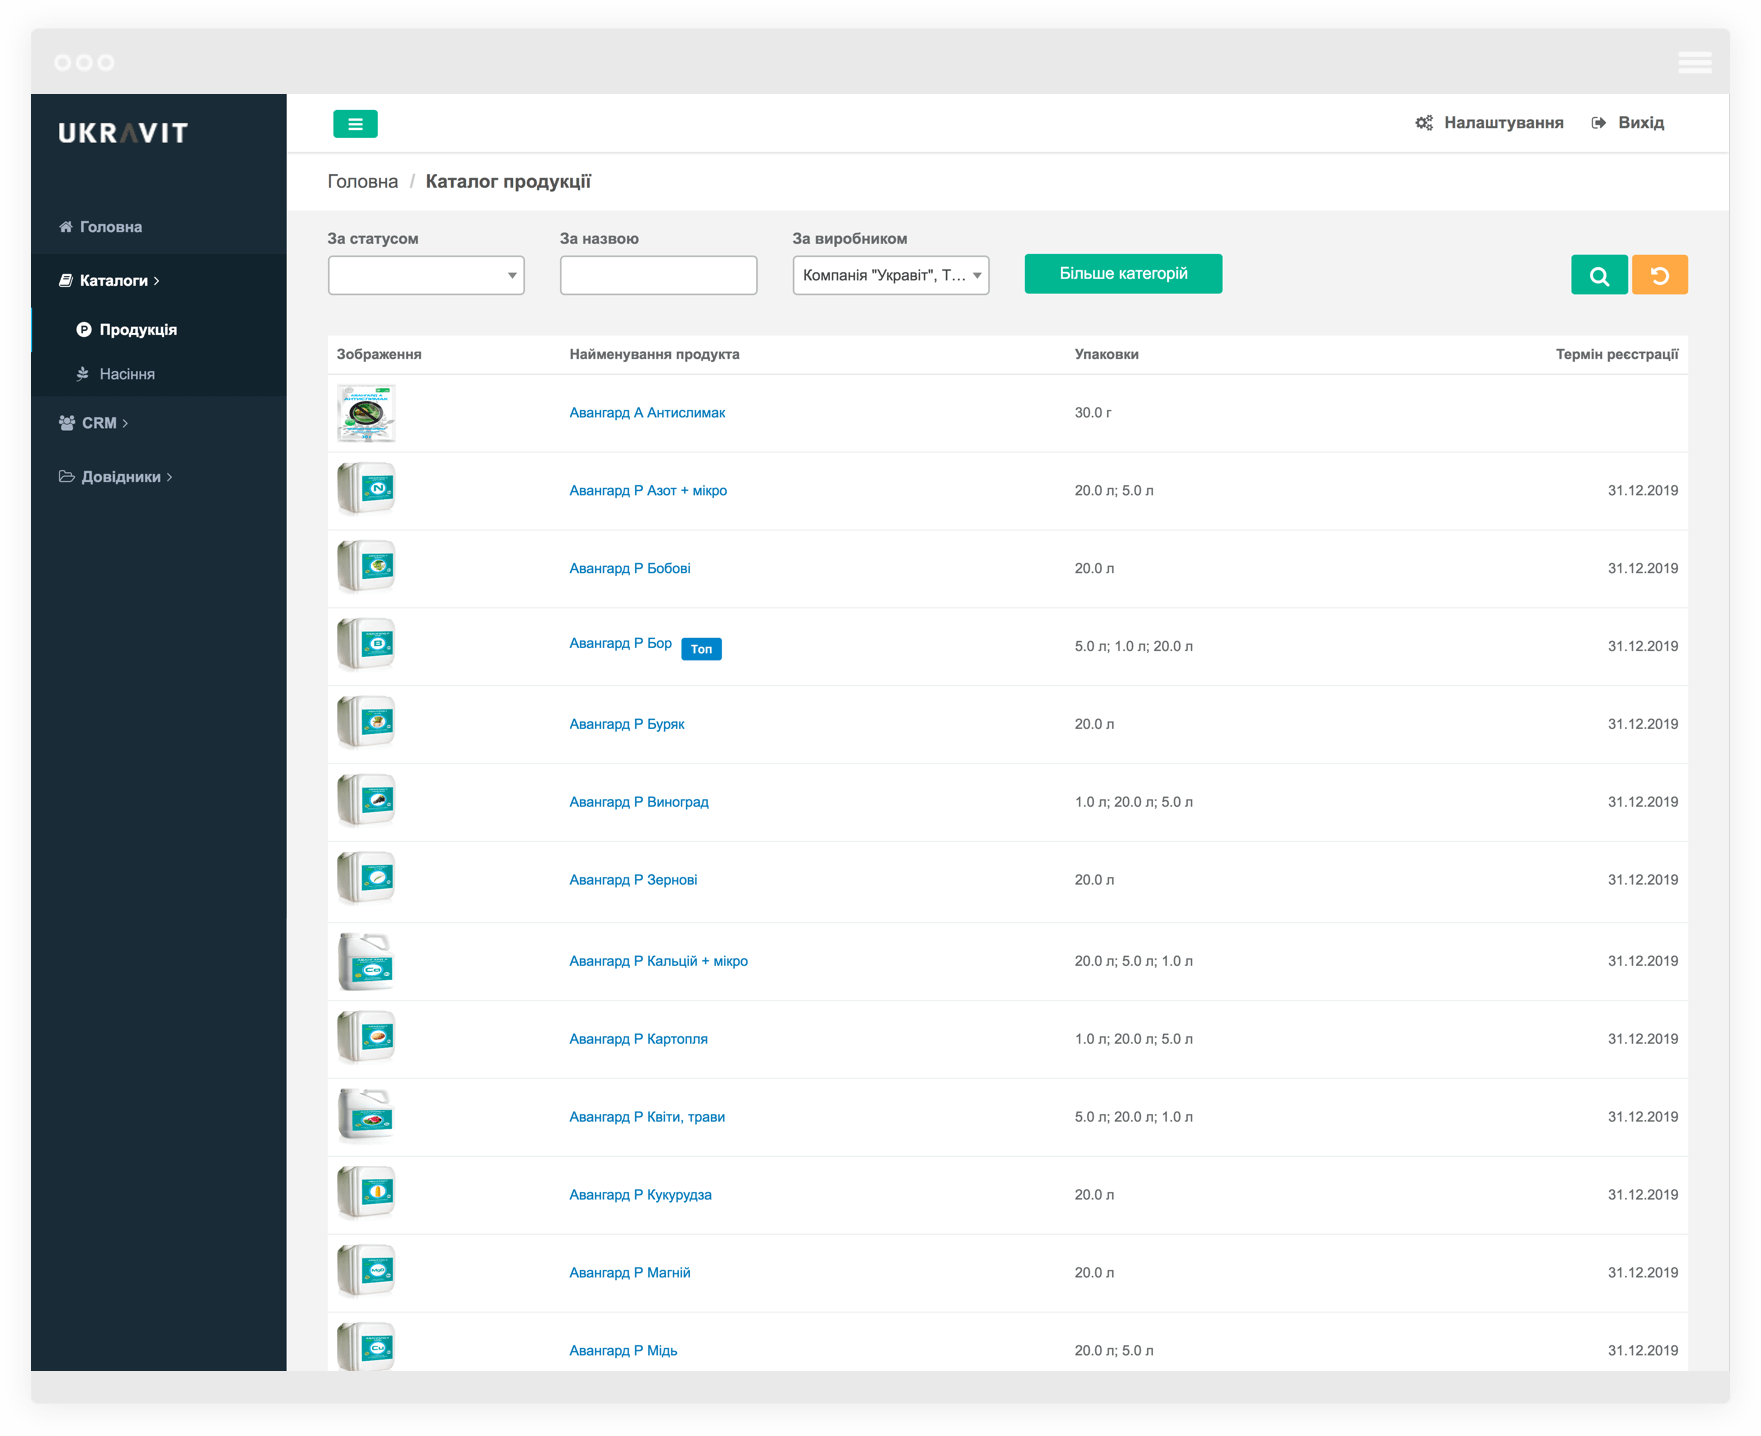Open Авангард Р Магній link
Image resolution: width=1761 pixels, height=1436 pixels.
630,1274
